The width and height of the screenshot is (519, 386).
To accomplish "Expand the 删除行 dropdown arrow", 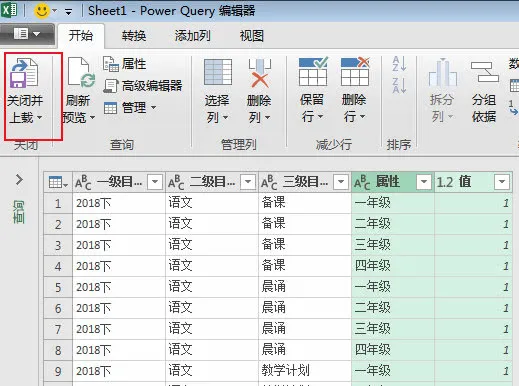I will (x=362, y=116).
